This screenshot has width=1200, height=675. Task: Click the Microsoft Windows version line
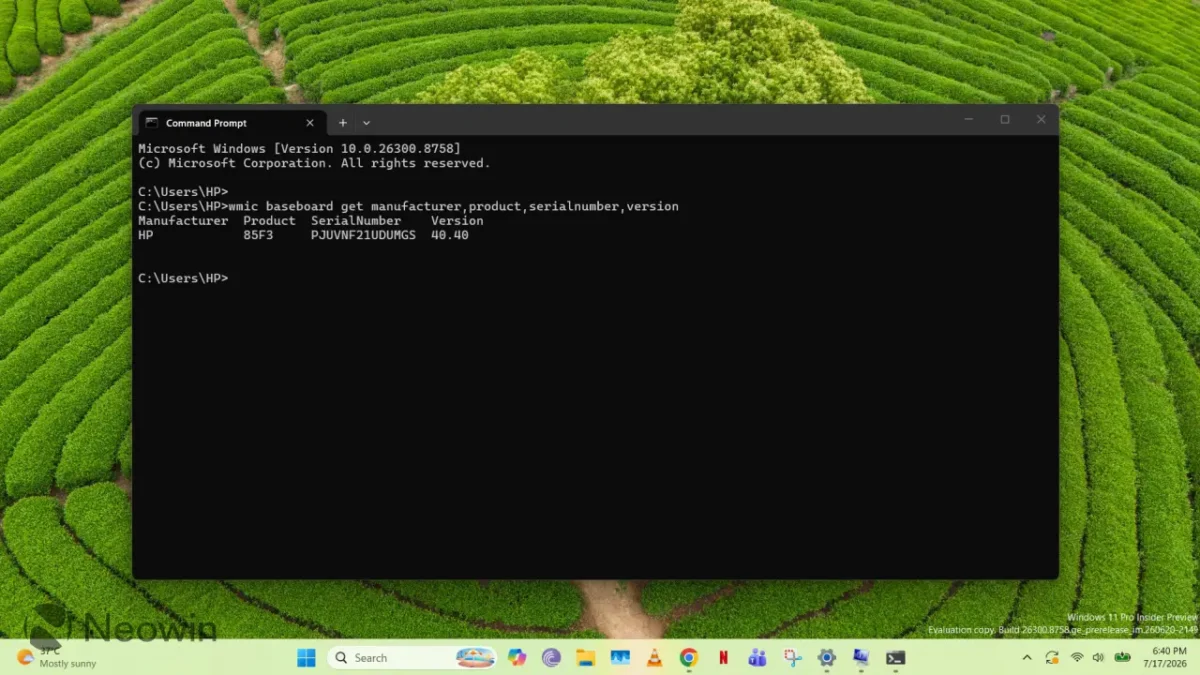(300, 148)
